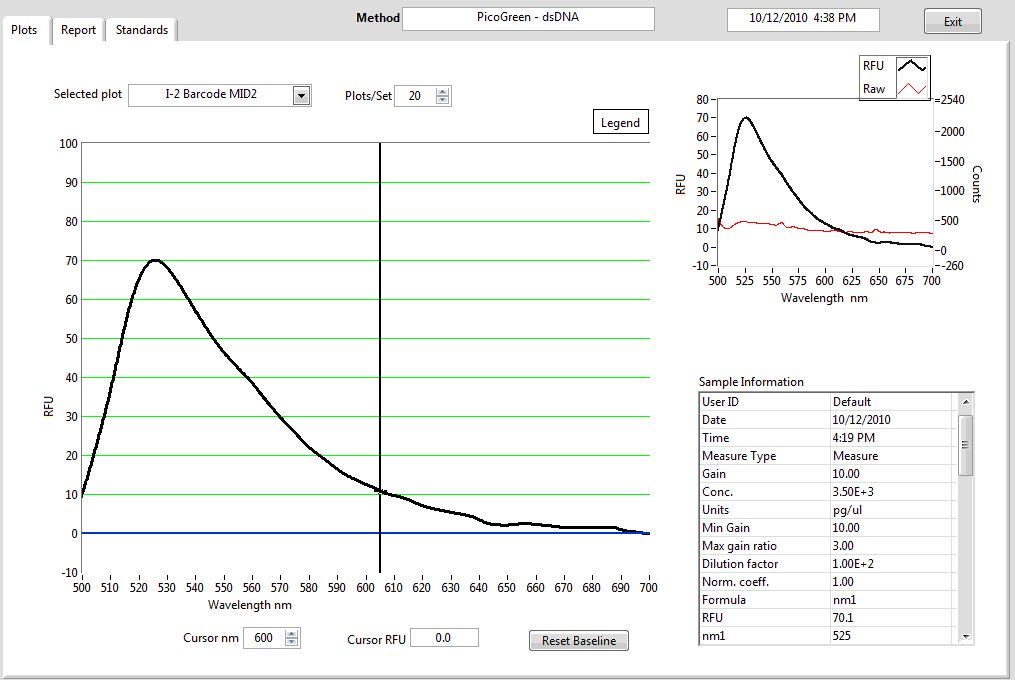
Task: Switch to the Plots tab
Action: click(25, 30)
